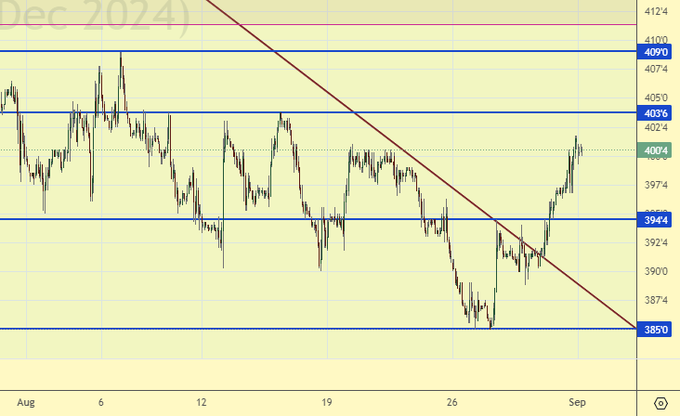Click the 409'0 blue price label
Screen dimensions: 680x416
(x=656, y=52)
